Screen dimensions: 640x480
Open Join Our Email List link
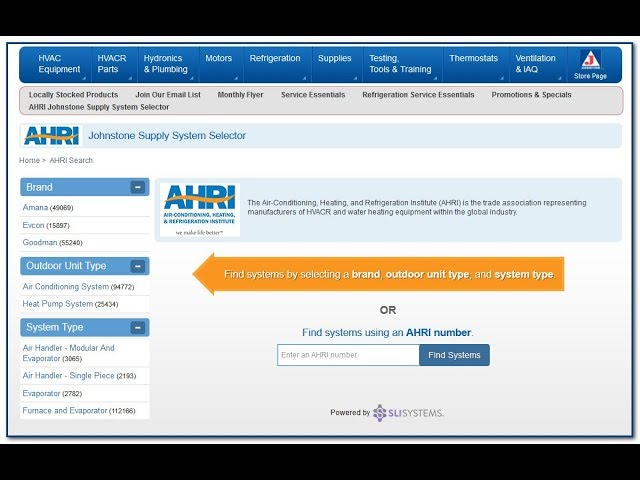168,95
